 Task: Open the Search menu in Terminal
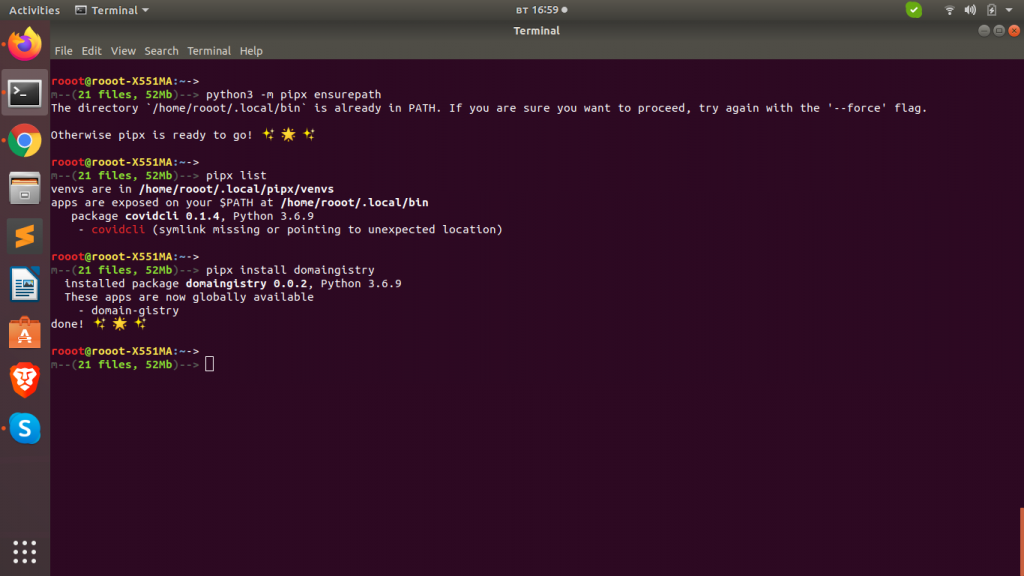161,50
